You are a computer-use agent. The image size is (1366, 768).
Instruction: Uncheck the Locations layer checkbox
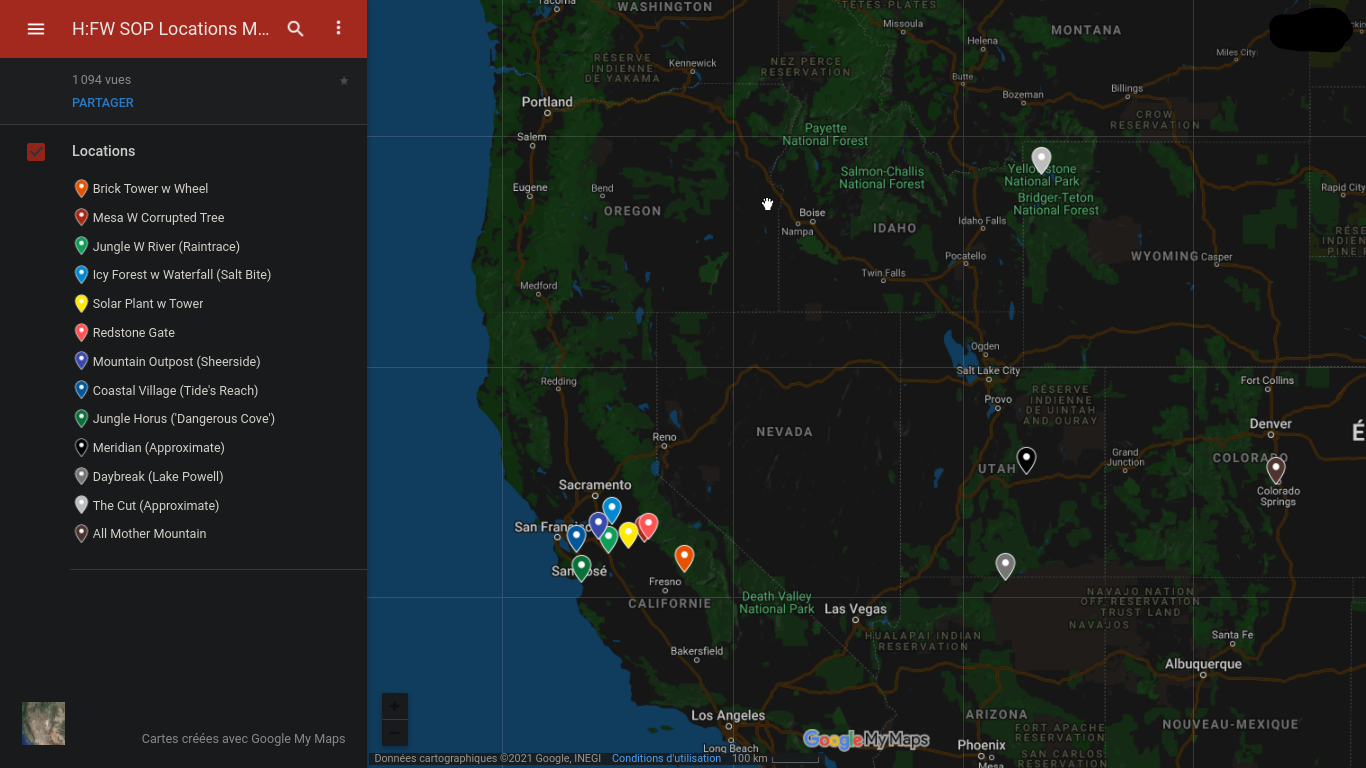pyautogui.click(x=36, y=151)
